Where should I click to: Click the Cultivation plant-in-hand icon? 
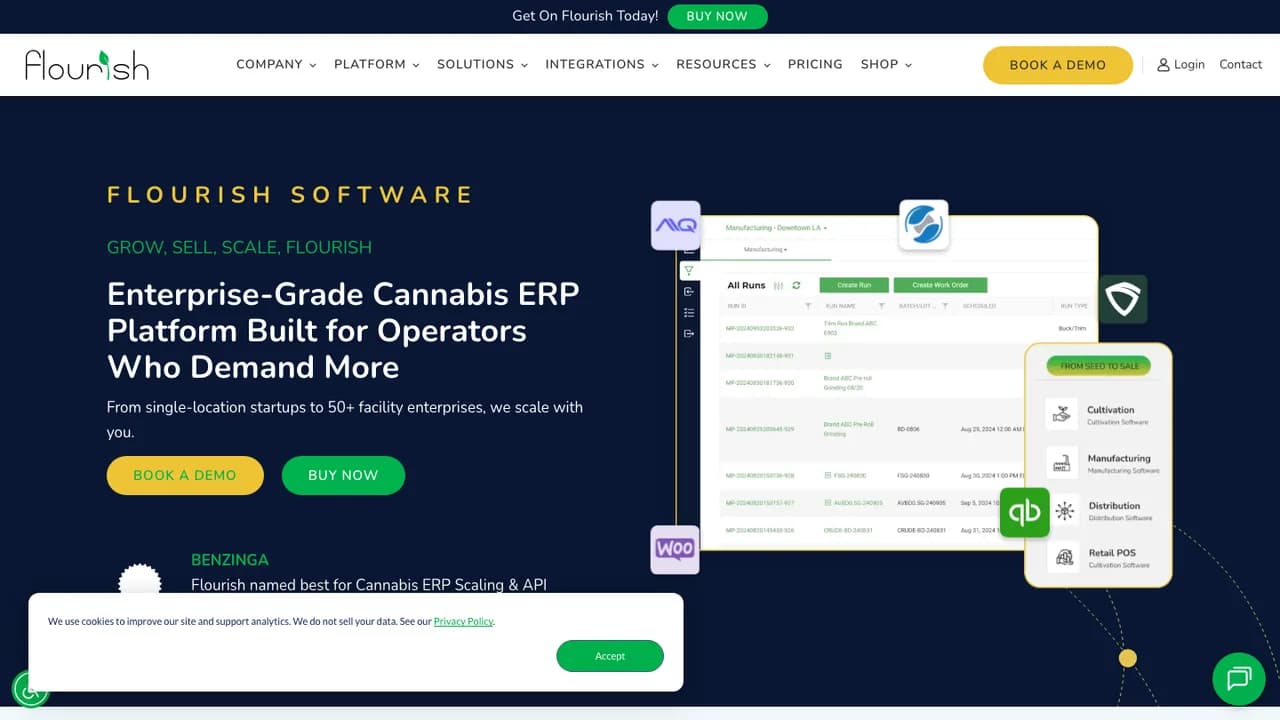click(1062, 414)
